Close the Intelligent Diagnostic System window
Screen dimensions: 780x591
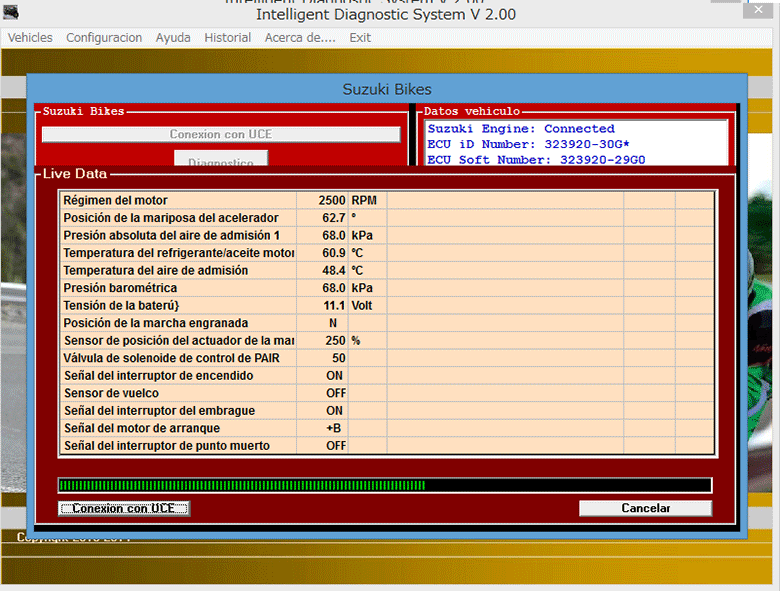point(758,10)
